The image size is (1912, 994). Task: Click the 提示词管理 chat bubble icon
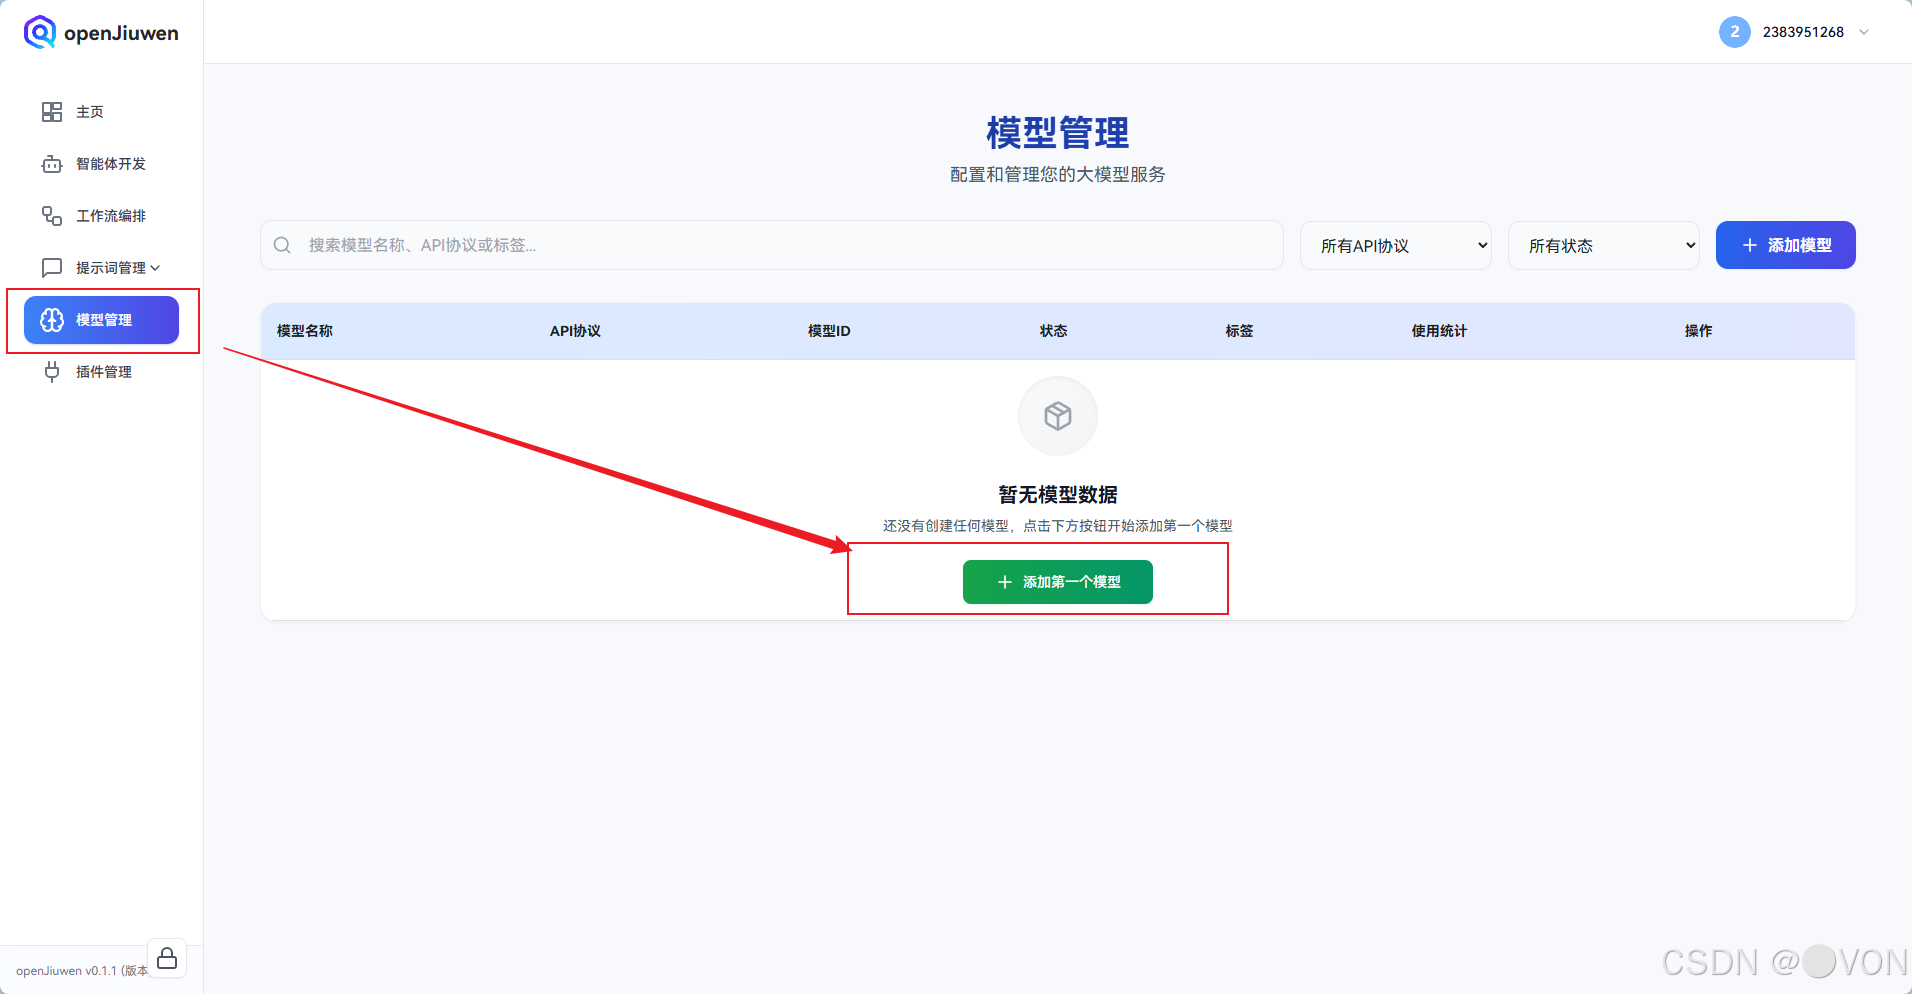(52, 268)
